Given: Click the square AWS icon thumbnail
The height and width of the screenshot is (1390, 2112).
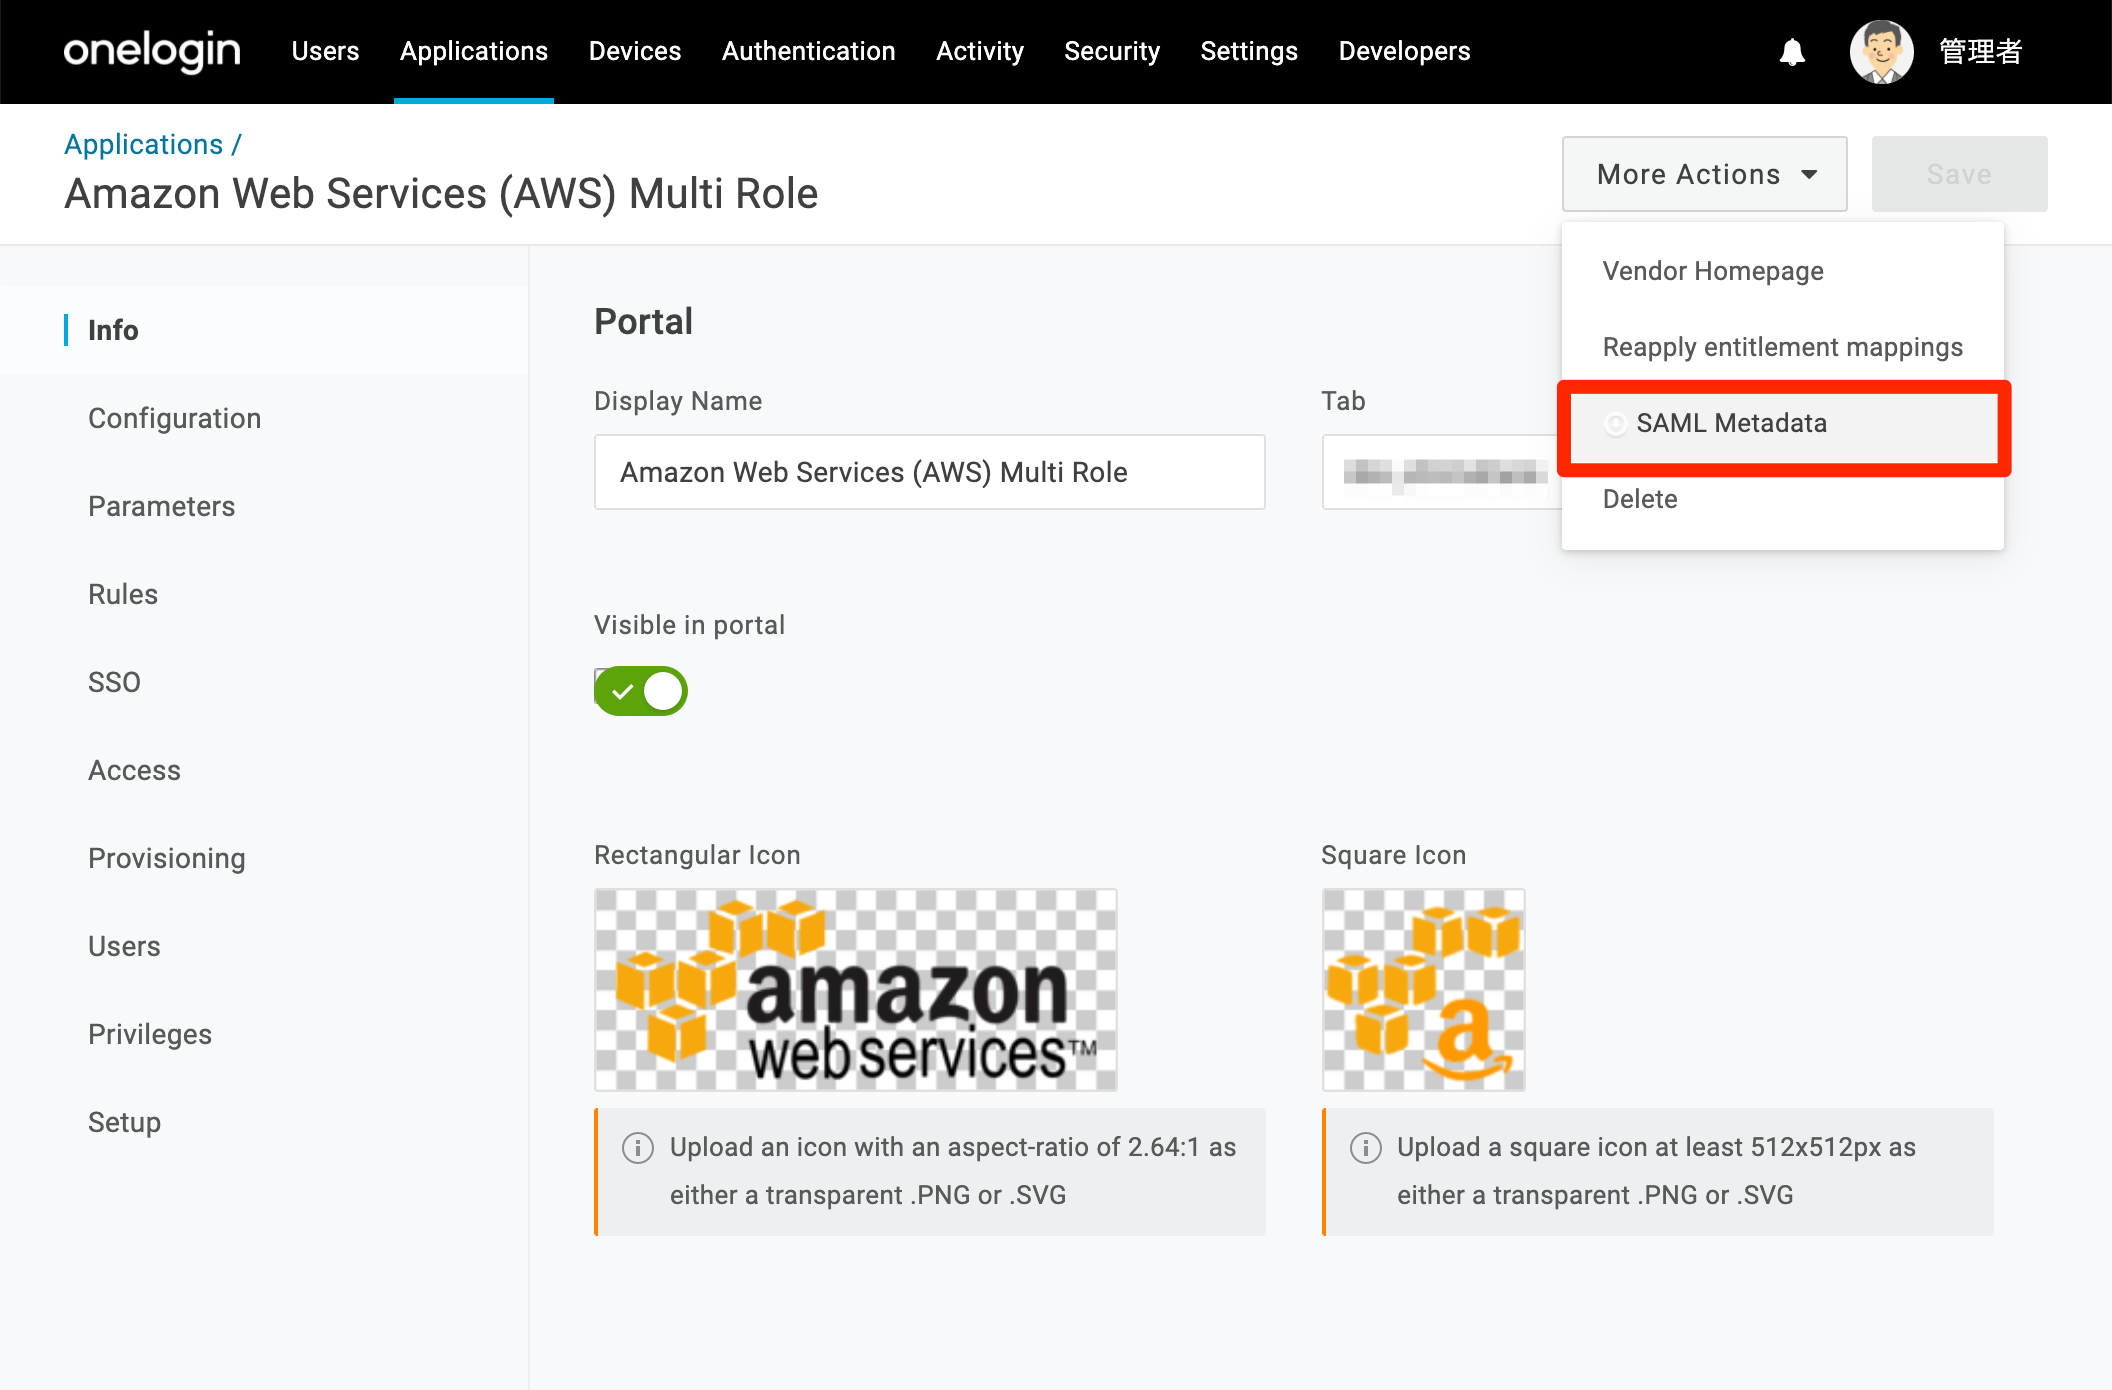Looking at the screenshot, I should [x=1424, y=990].
